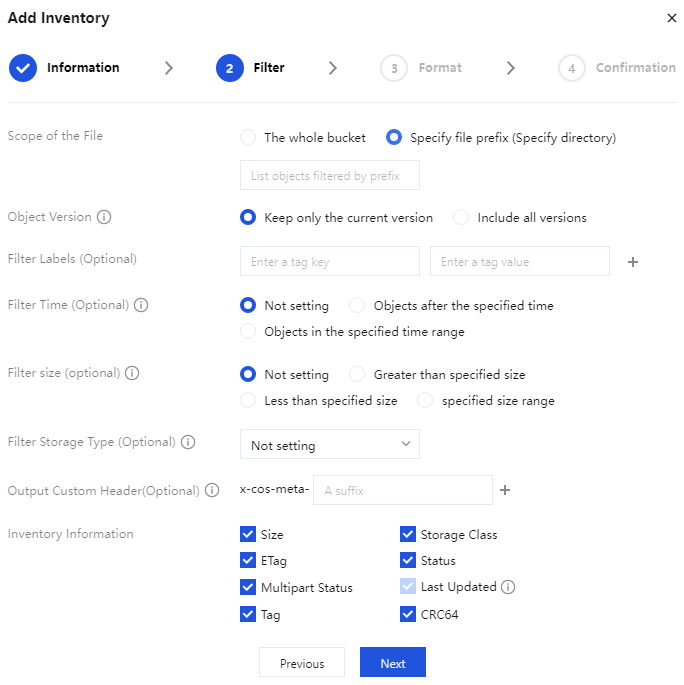Screen dimensions: 684x685
Task: Click the info icon next to Filter size
Action: tap(132, 373)
